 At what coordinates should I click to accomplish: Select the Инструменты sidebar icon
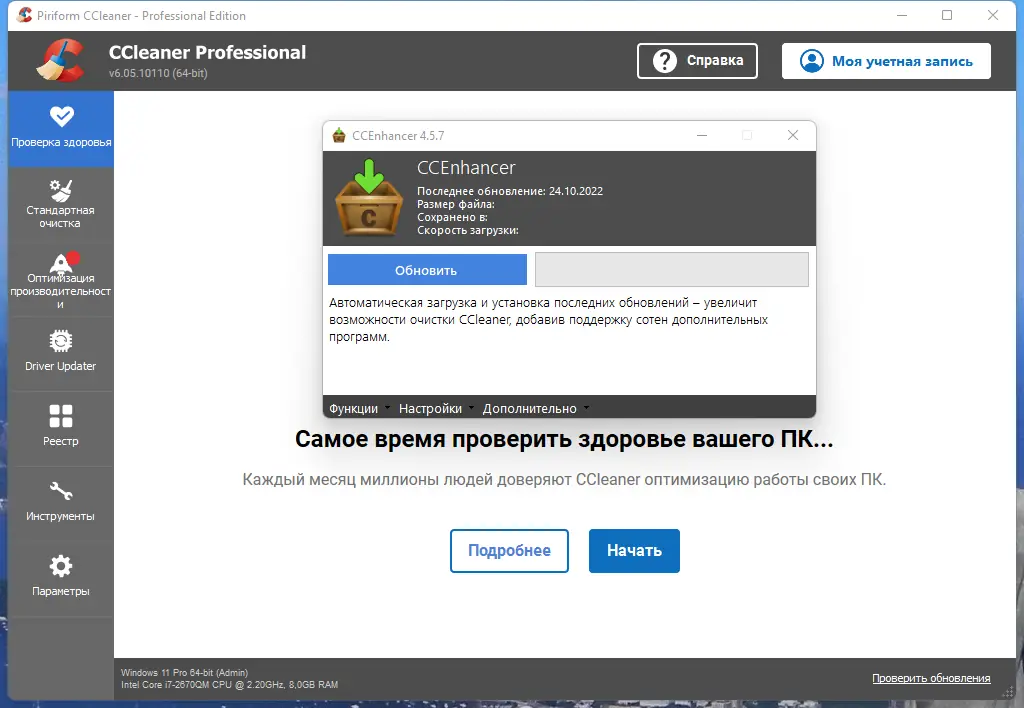61,503
